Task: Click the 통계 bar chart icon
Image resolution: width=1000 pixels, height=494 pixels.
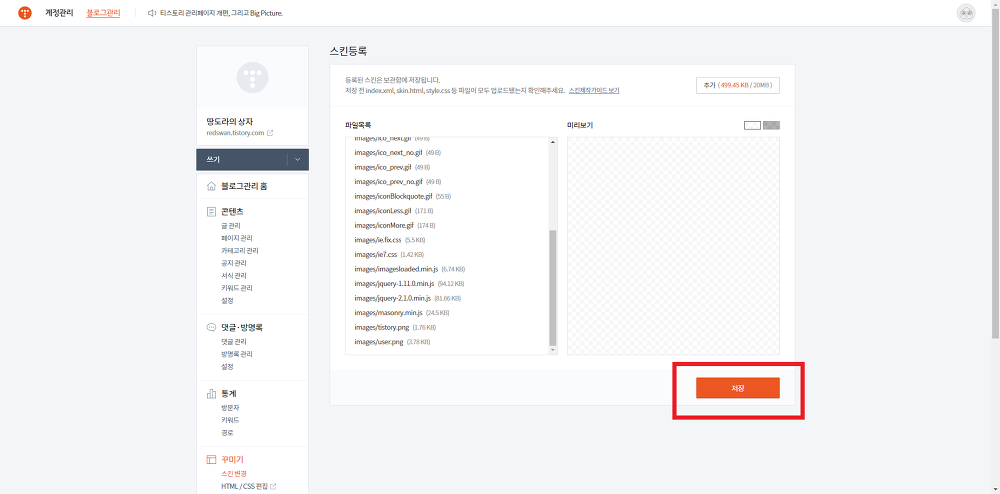Action: click(x=211, y=393)
